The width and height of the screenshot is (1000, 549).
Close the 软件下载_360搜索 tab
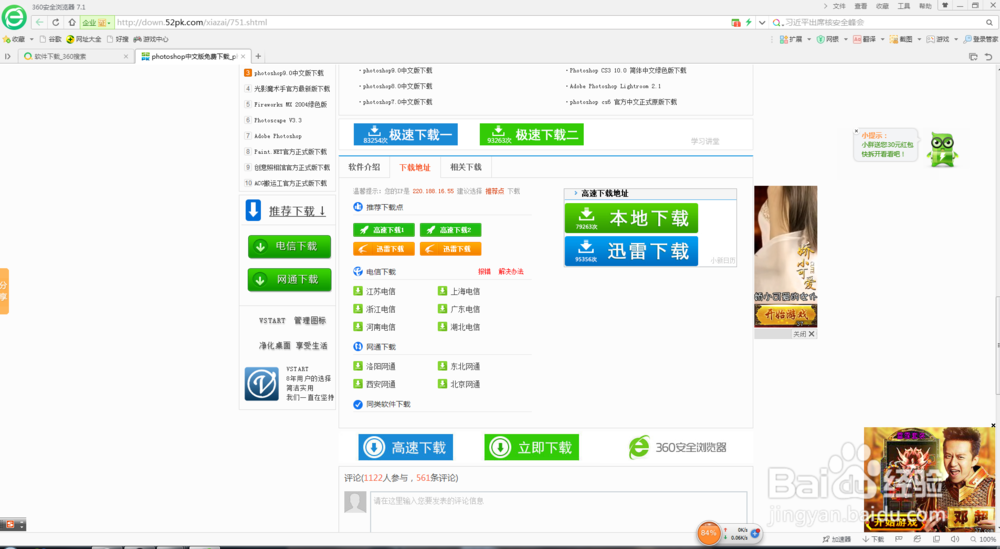tap(126, 56)
